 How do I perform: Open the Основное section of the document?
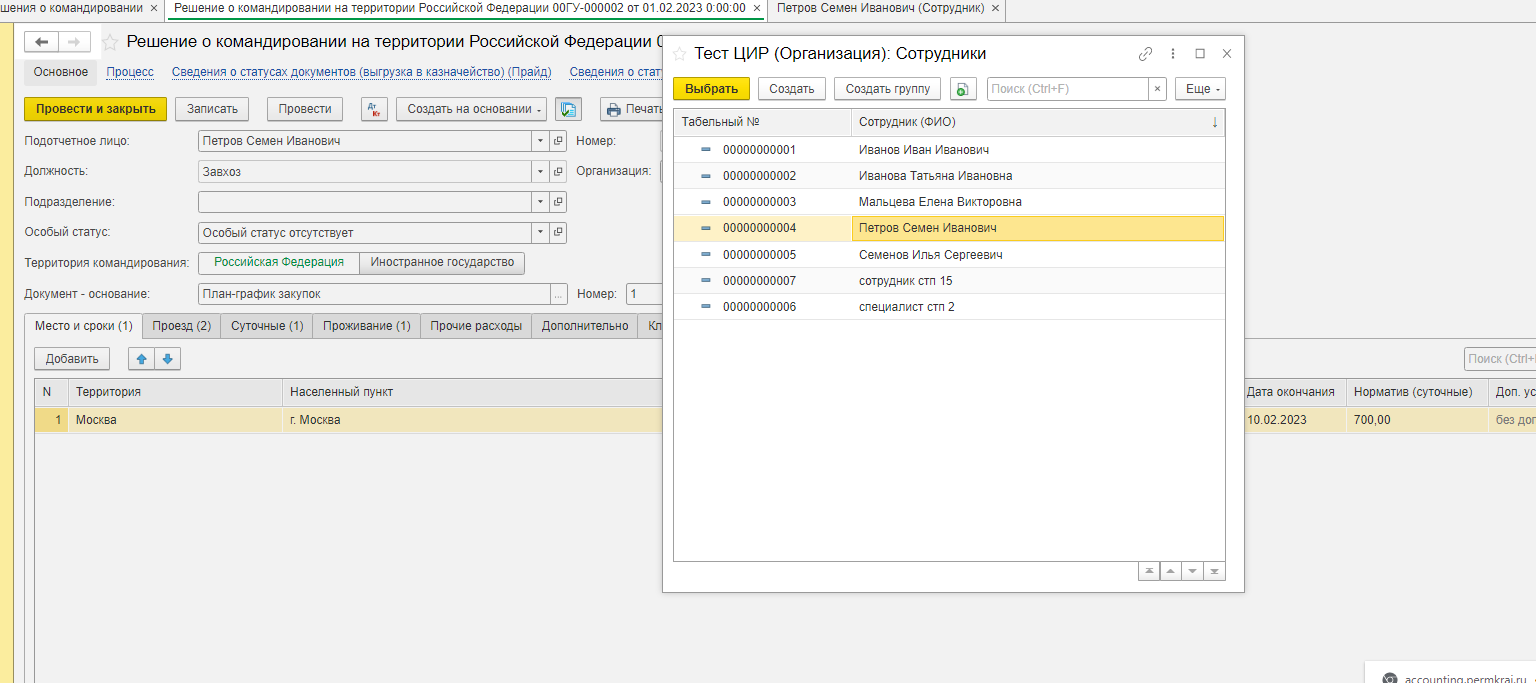[61, 72]
